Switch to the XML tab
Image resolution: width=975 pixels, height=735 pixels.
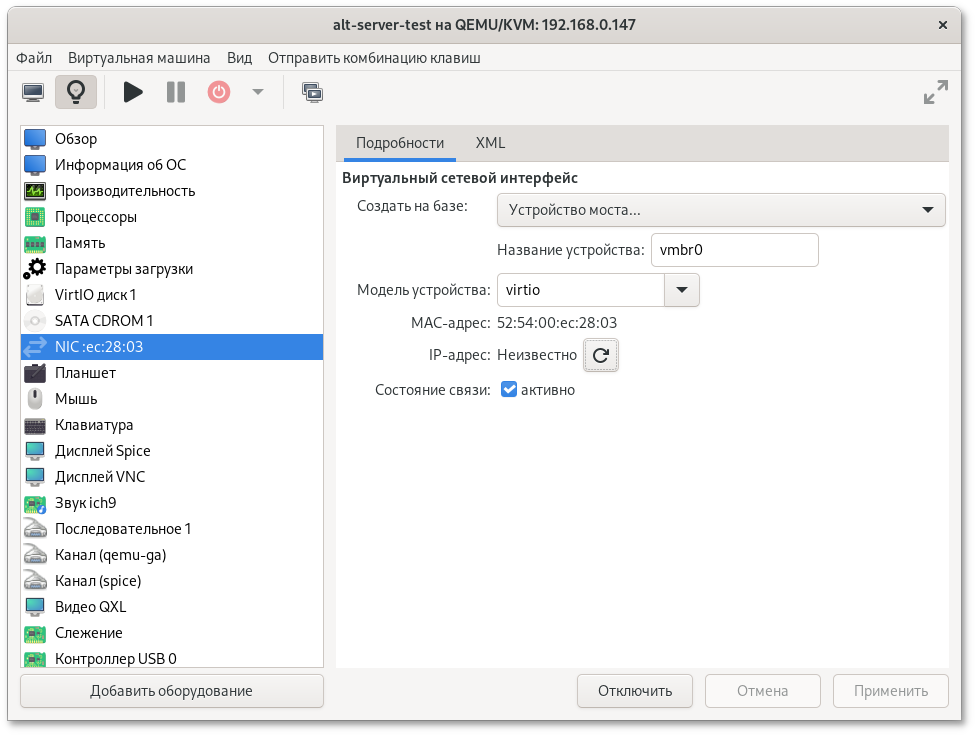[x=490, y=143]
